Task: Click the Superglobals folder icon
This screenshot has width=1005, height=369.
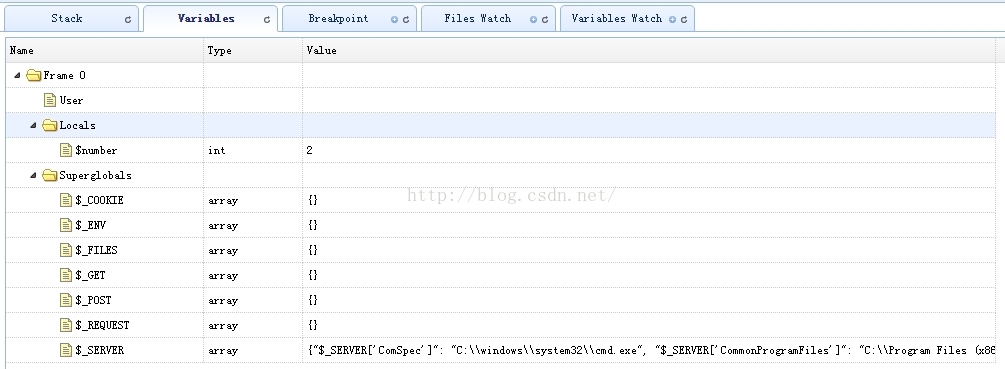Action: 50,176
